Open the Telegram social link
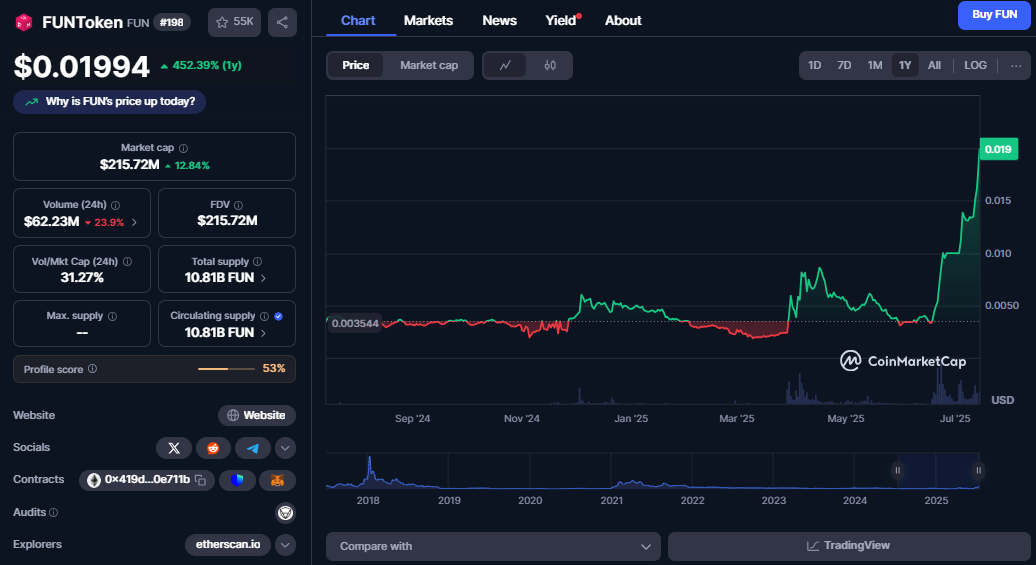 [253, 448]
